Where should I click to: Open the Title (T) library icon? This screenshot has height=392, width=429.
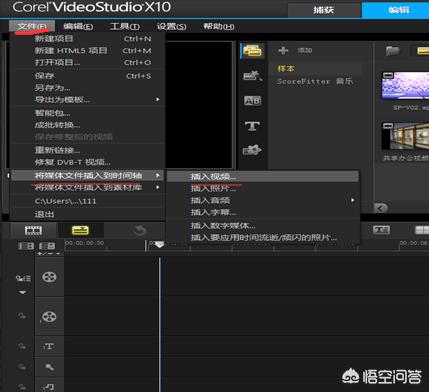pos(252,126)
